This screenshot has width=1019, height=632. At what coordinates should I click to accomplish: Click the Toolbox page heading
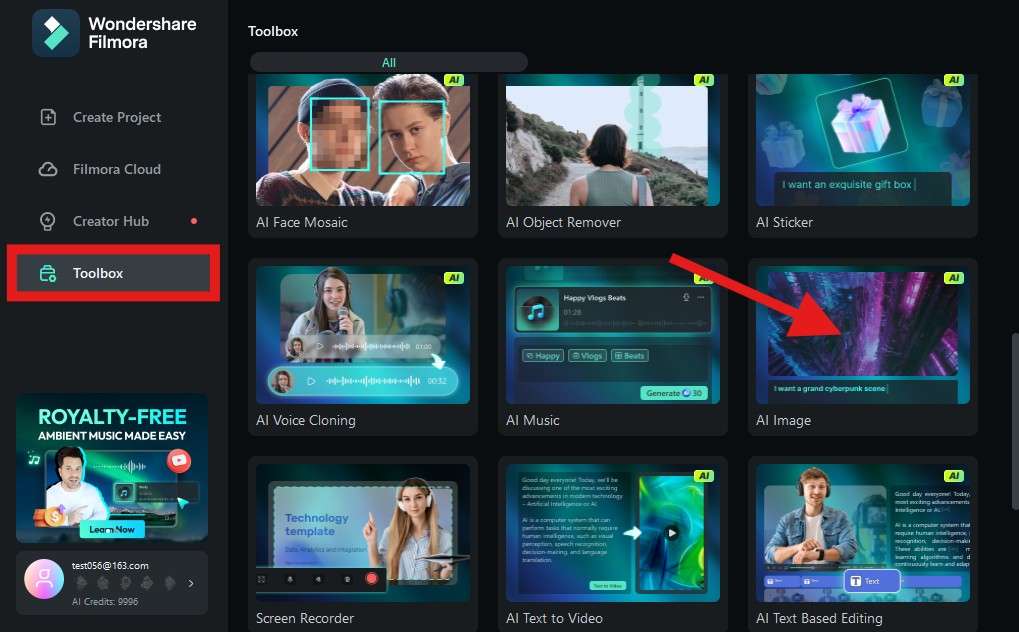(x=273, y=31)
